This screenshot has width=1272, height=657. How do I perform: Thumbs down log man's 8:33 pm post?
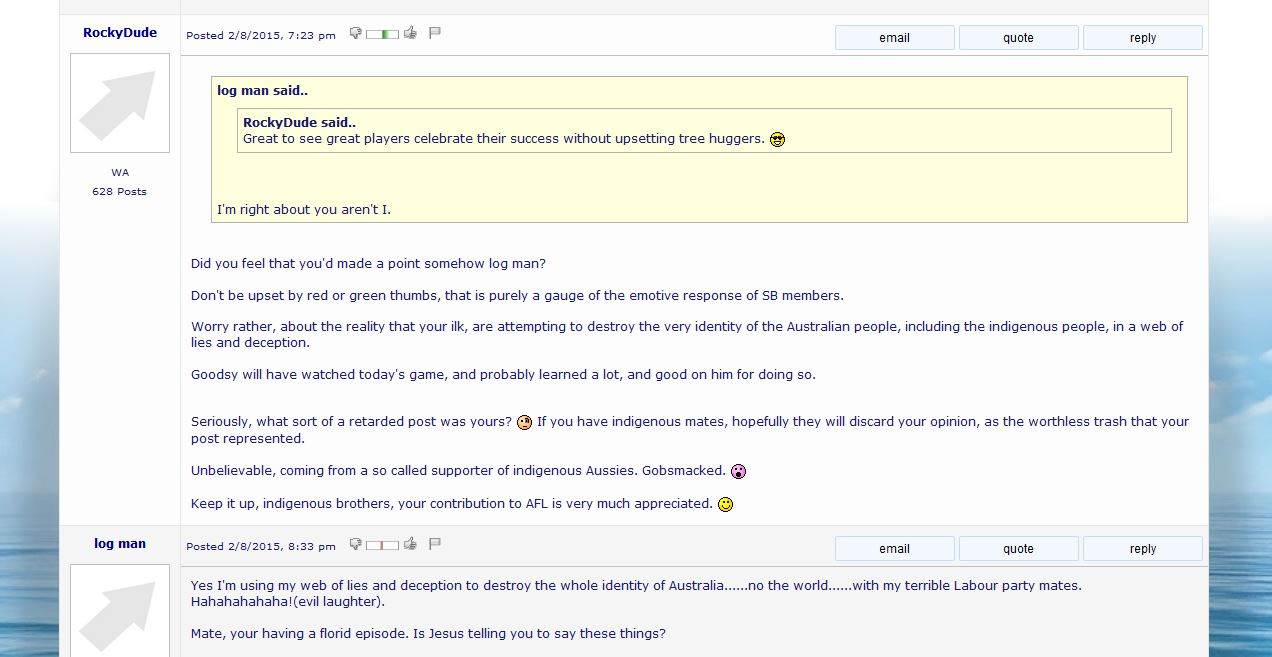(x=355, y=545)
